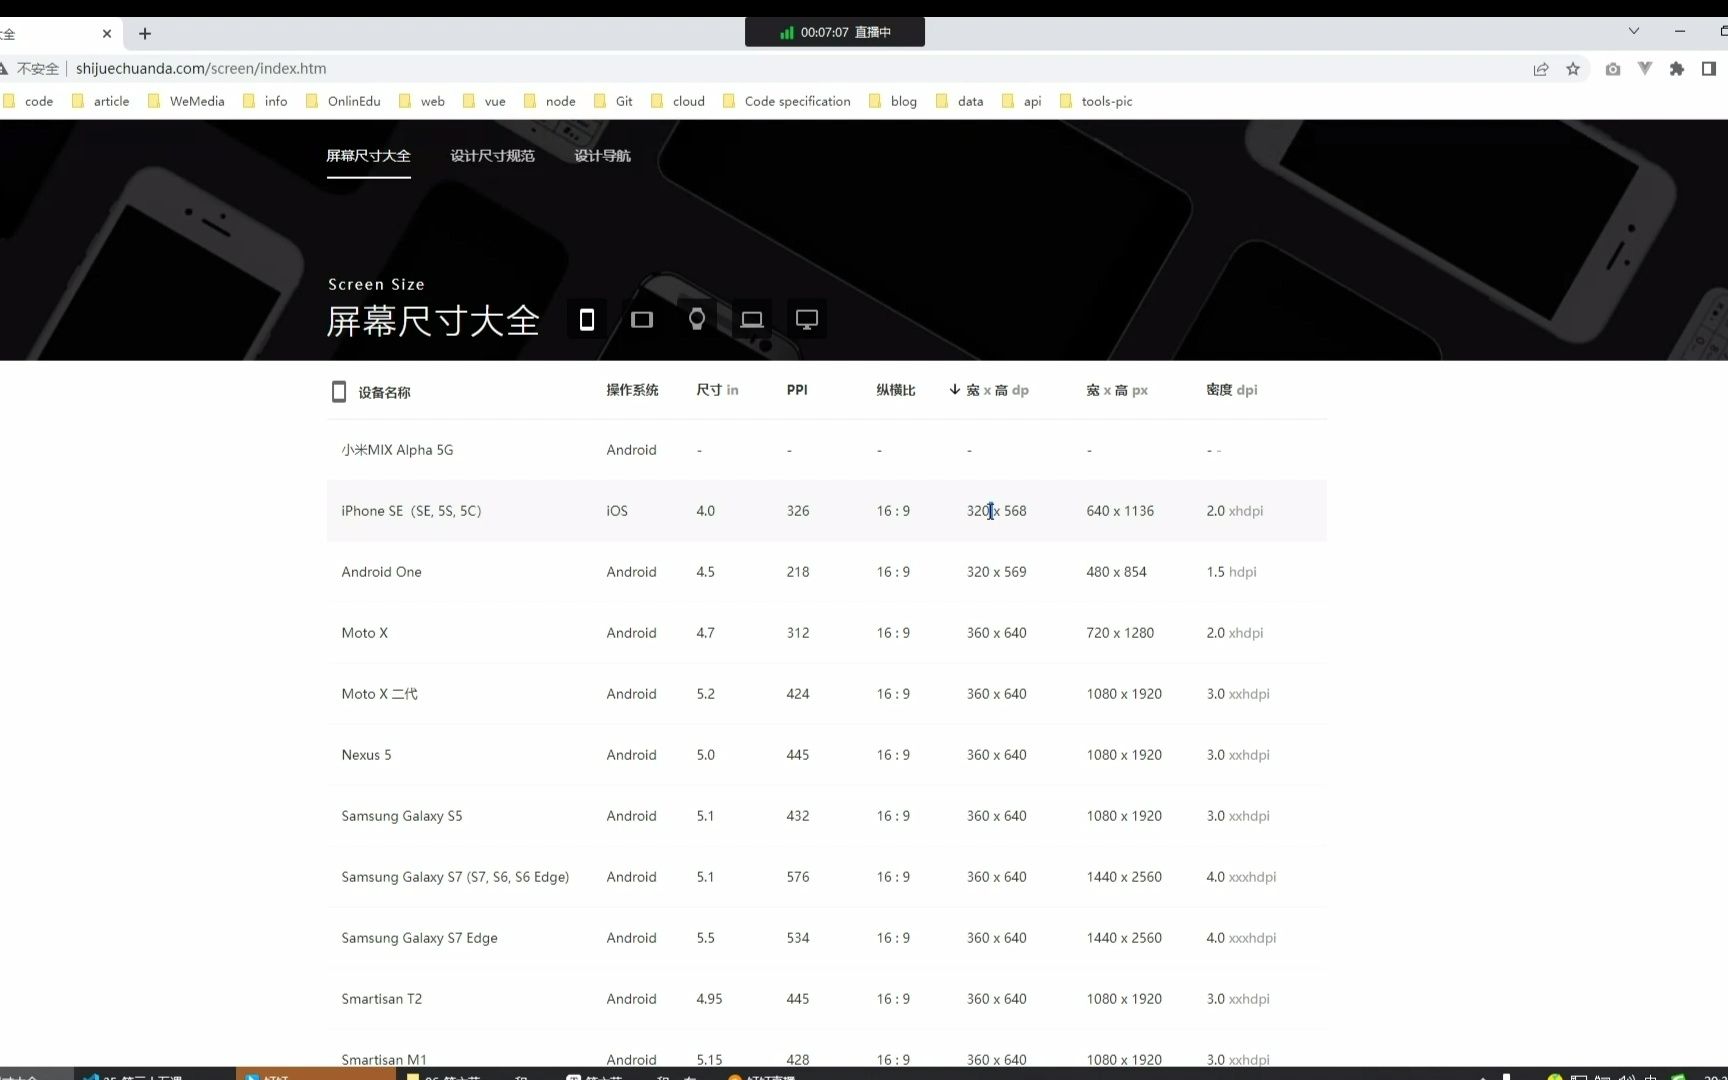Select the laptop device category icon
The width and height of the screenshot is (1728, 1080).
pyautogui.click(x=752, y=319)
